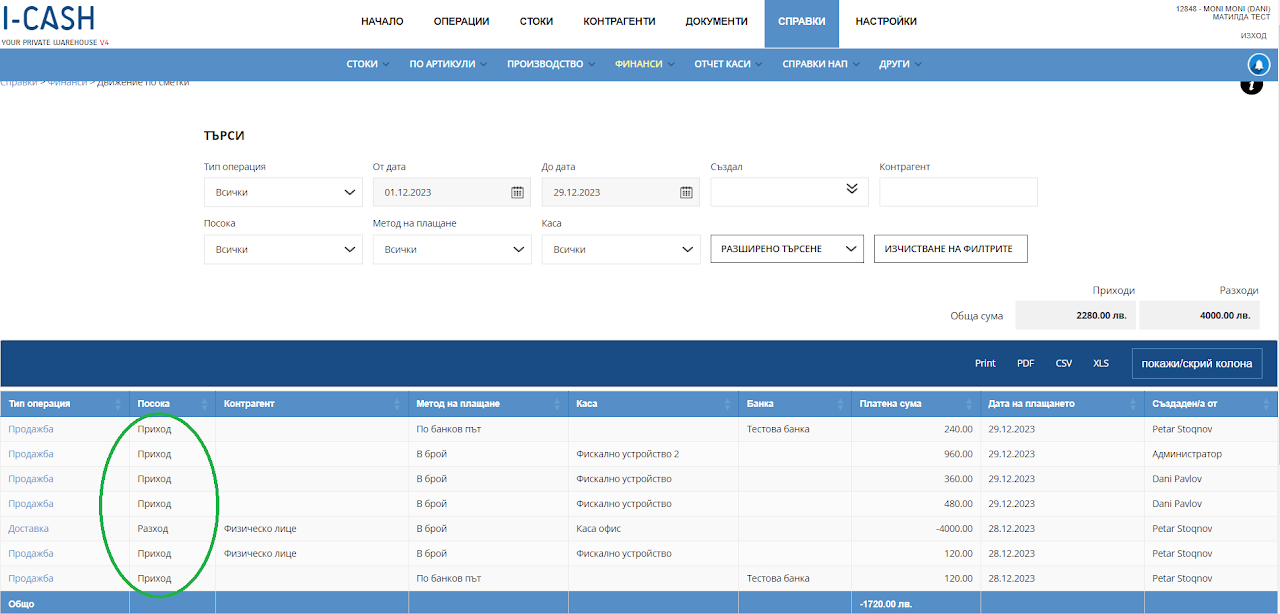Open the ОТЧЕТ КАСИ submenu
The image size is (1280, 614).
[728, 64]
